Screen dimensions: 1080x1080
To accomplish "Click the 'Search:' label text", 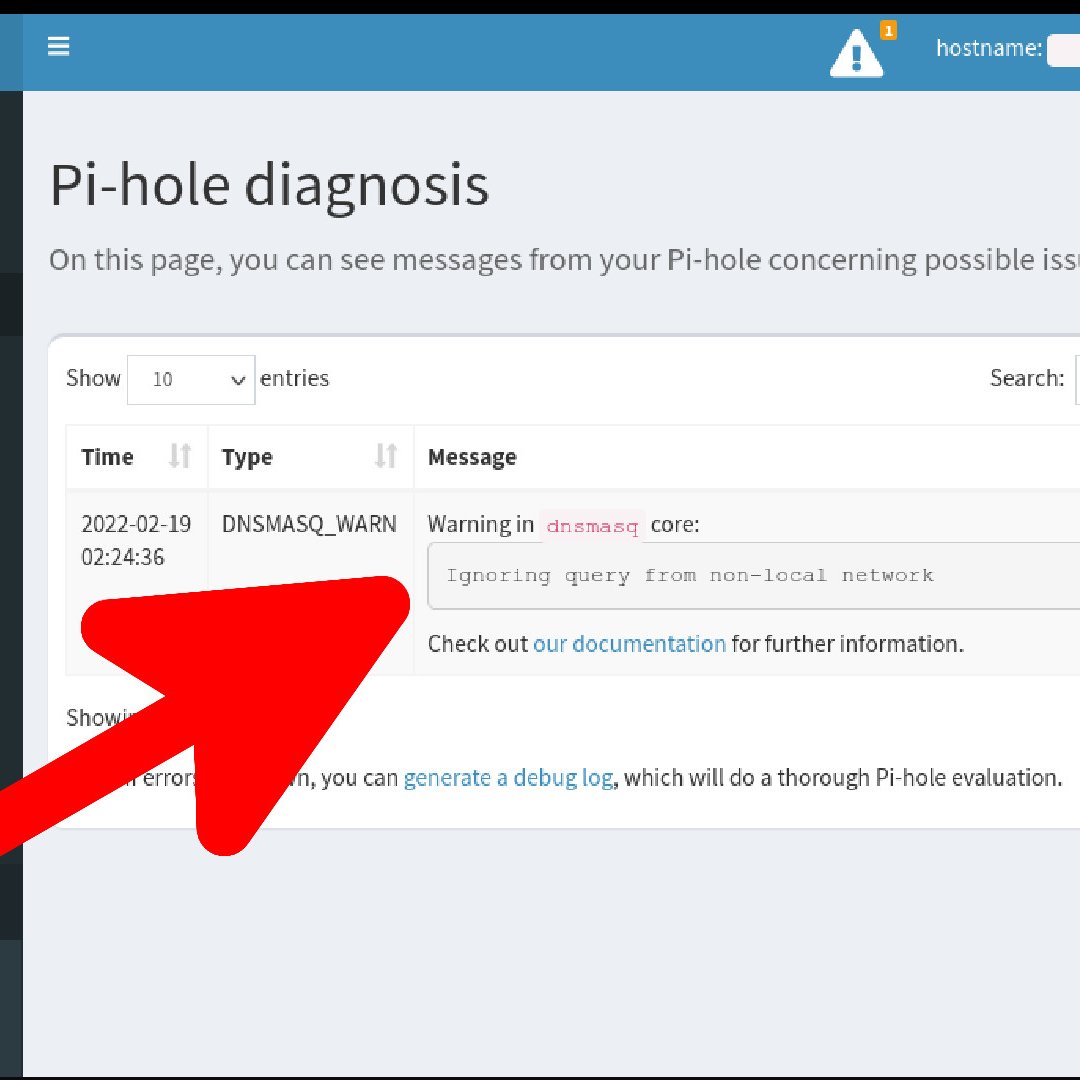I will [1026, 378].
